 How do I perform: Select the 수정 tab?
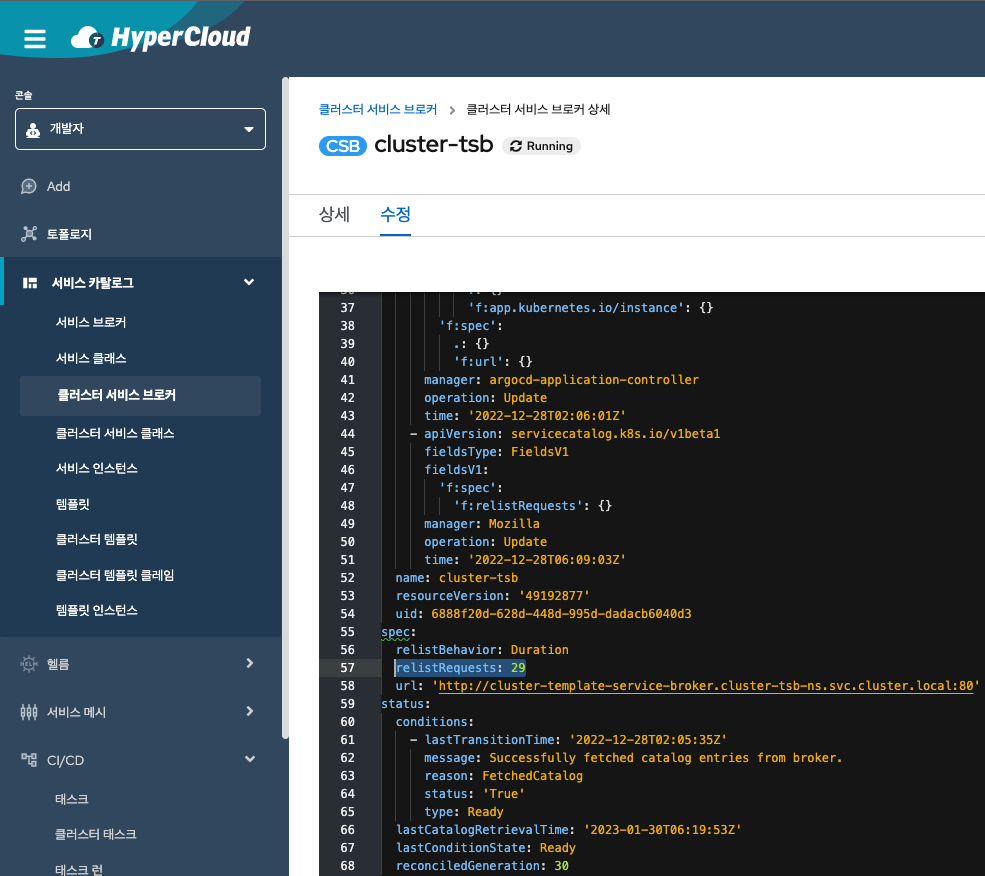[x=395, y=214]
